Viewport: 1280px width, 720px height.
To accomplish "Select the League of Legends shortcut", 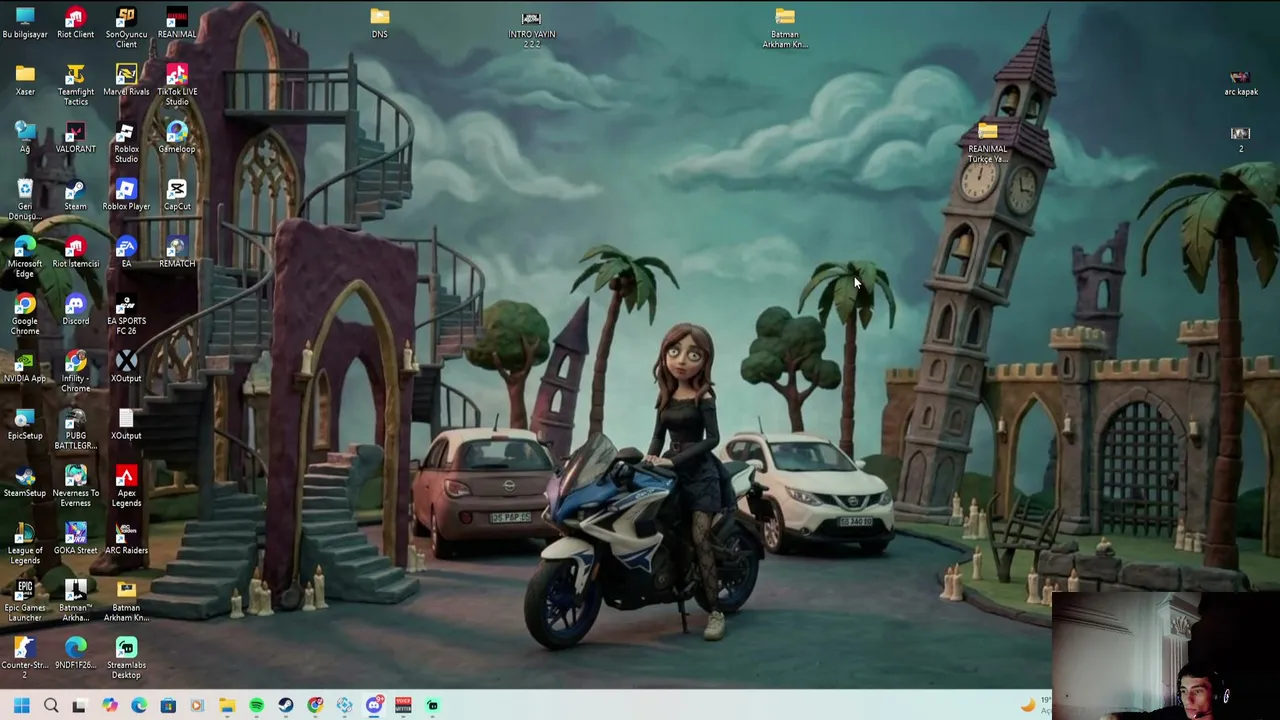I will (25, 543).
